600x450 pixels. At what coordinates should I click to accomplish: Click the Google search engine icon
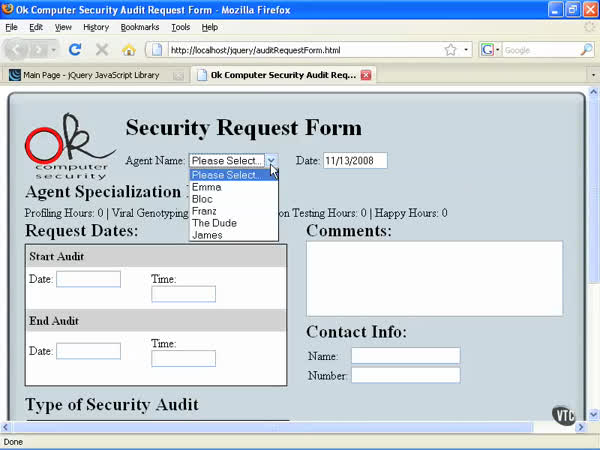click(487, 49)
